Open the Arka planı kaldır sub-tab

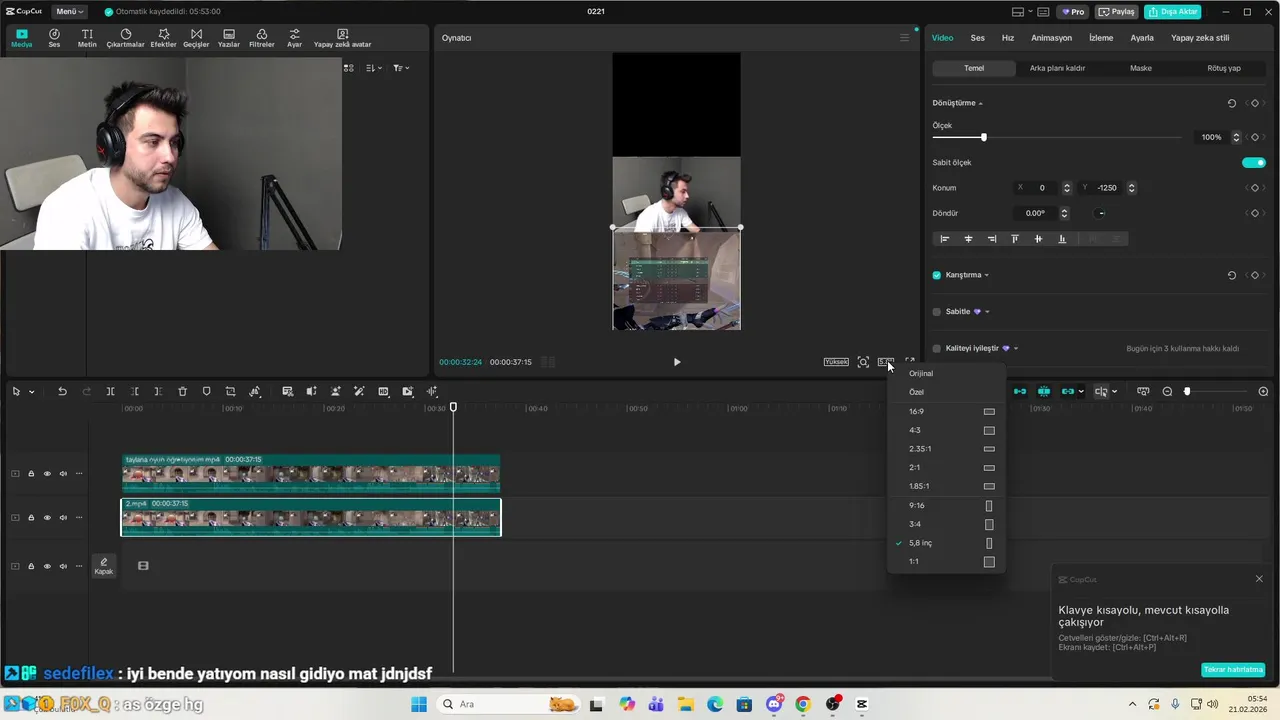tap(1057, 68)
